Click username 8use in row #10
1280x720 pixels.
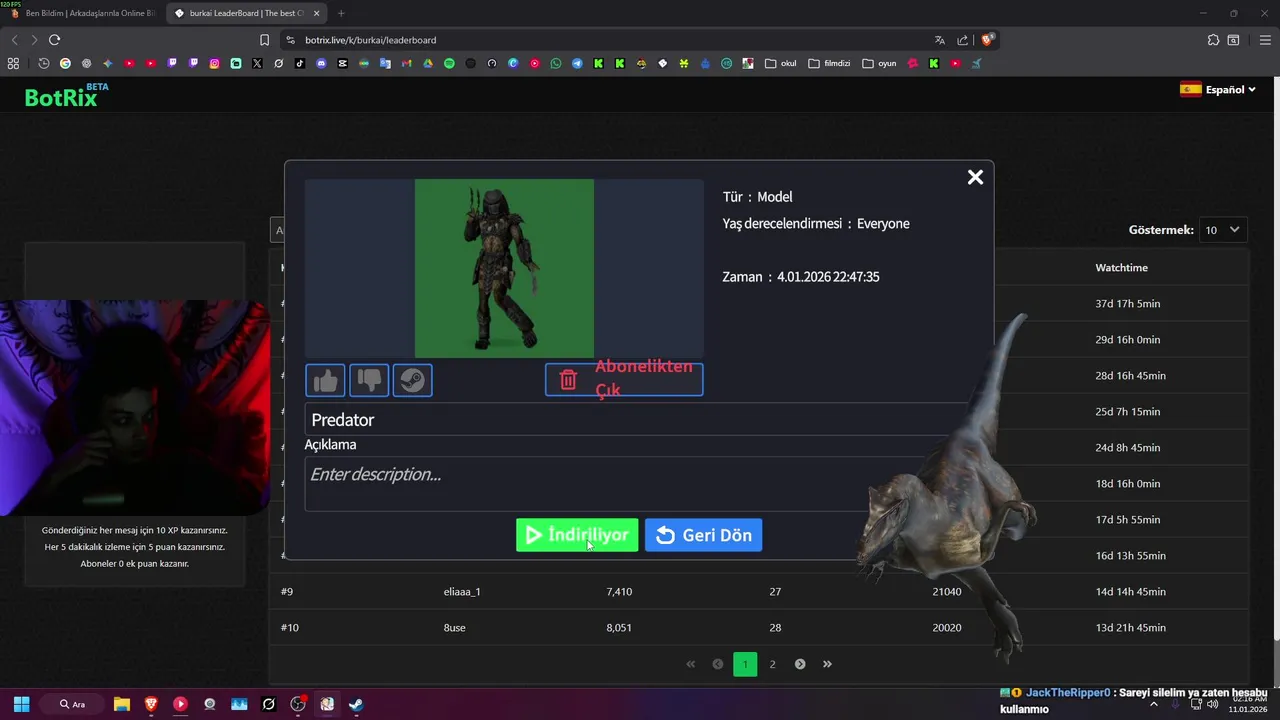[x=454, y=628]
